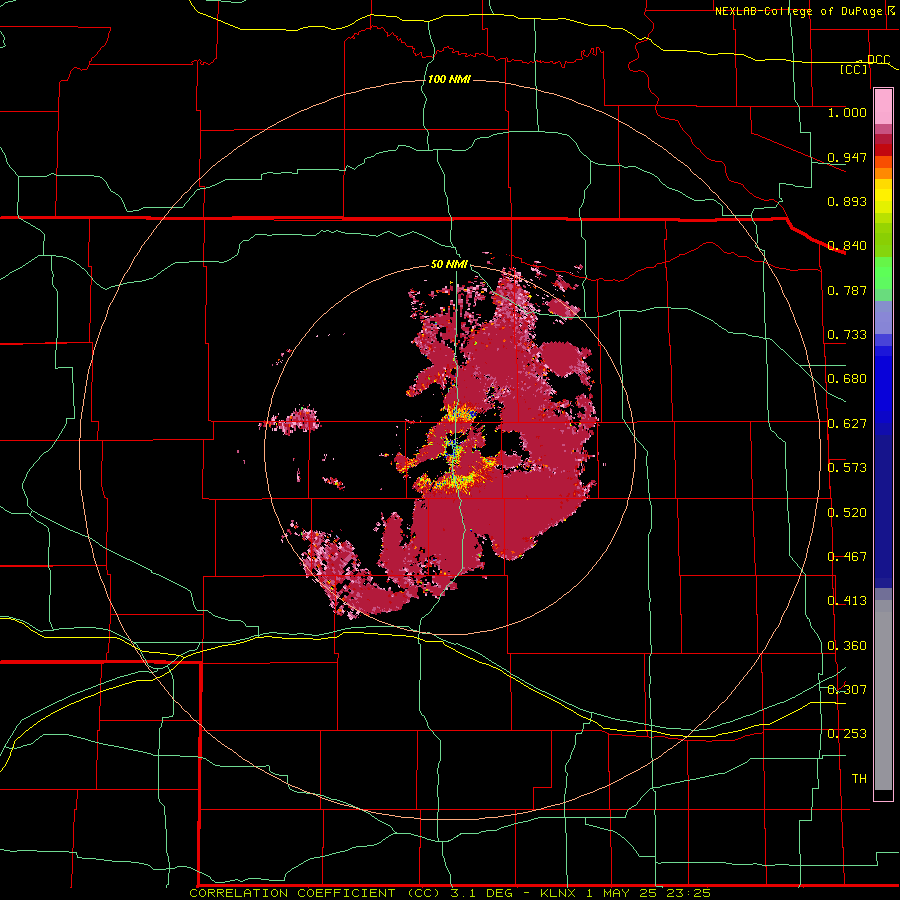Click the light pink top color bar segment
This screenshot has width=900, height=900.
(x=883, y=106)
